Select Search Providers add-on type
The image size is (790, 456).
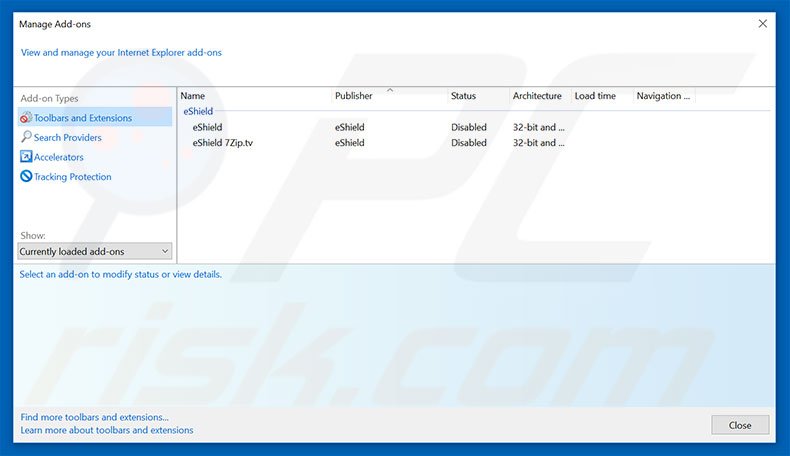(67, 138)
